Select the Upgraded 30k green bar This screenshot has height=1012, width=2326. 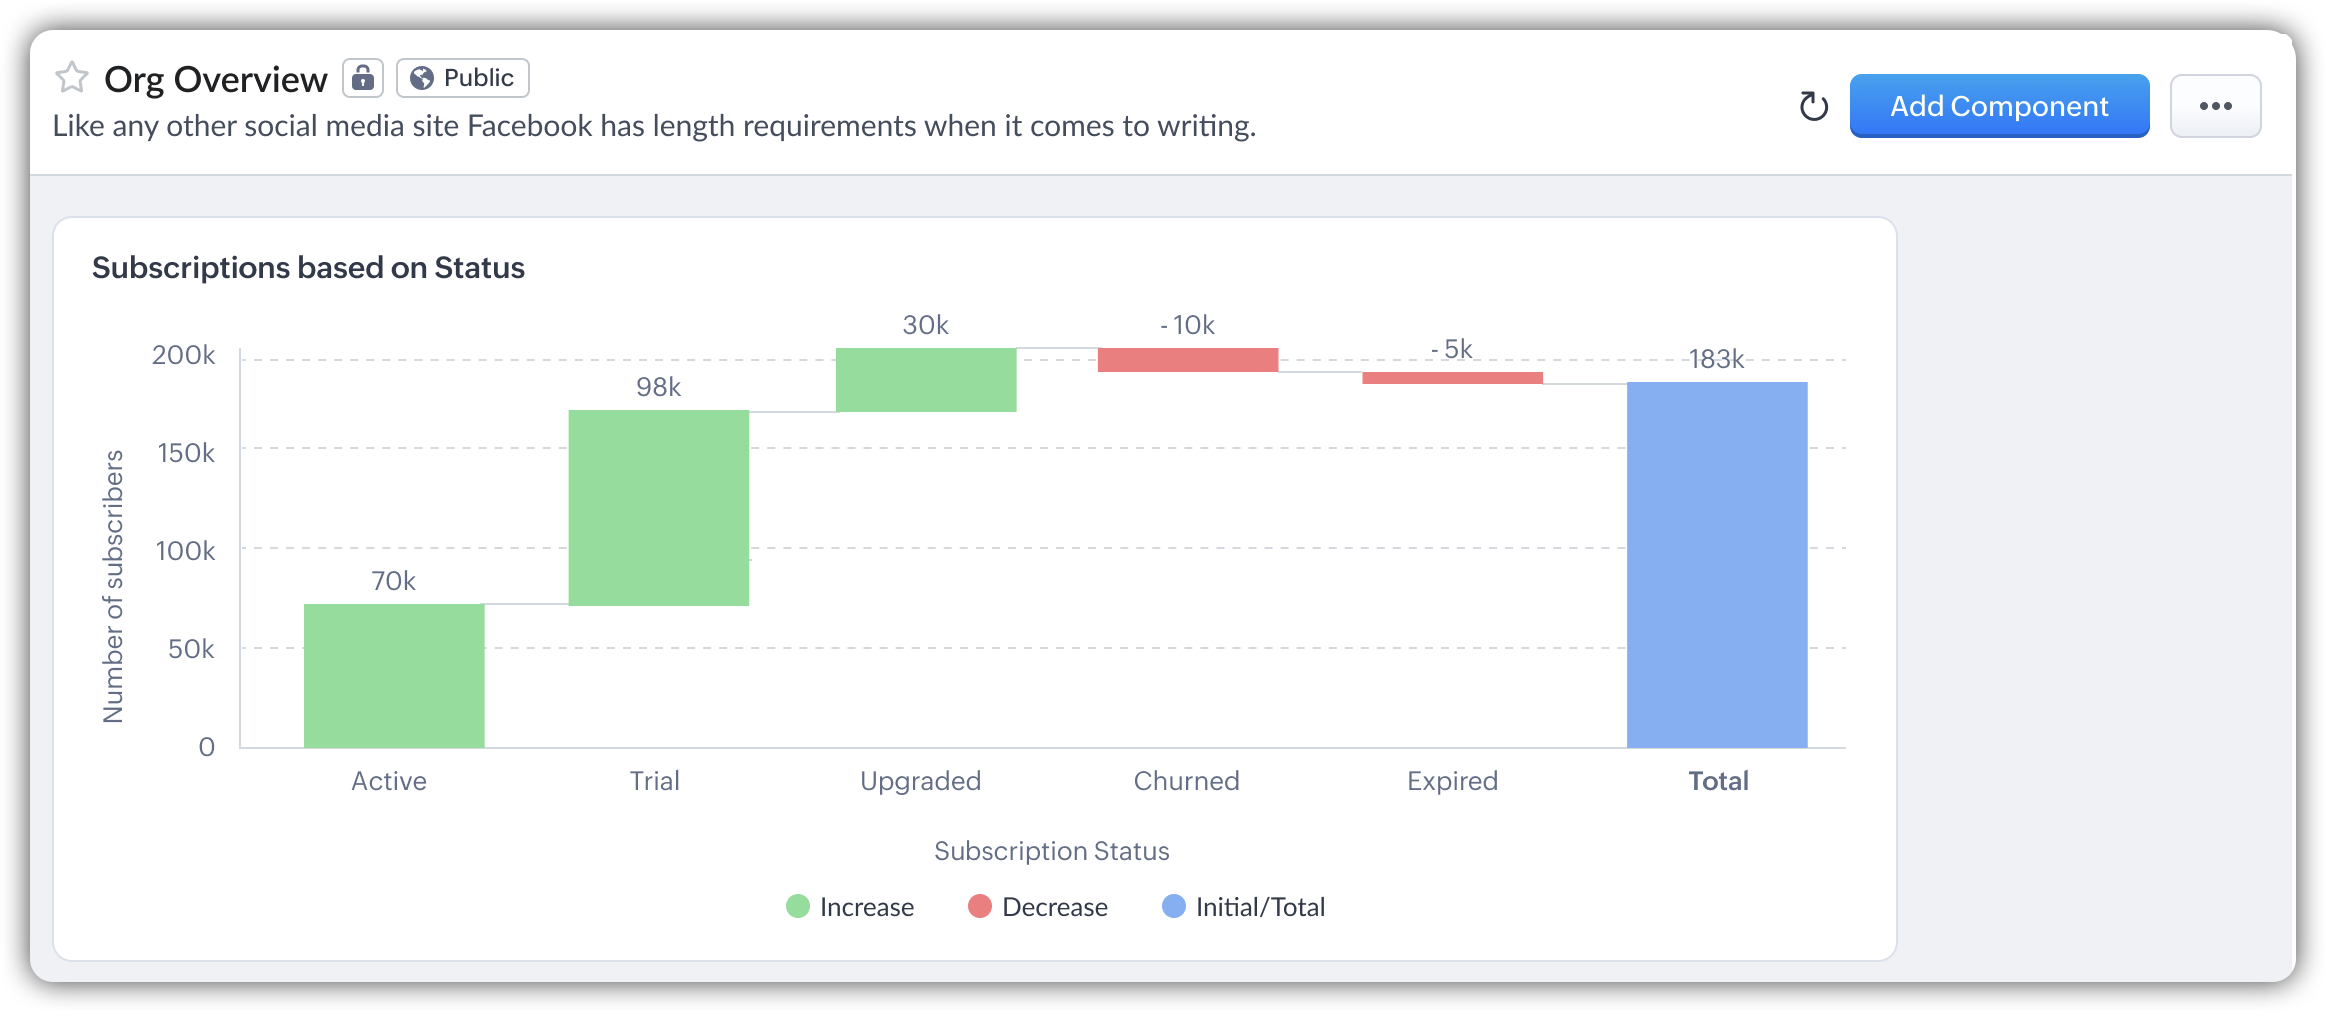coord(926,380)
